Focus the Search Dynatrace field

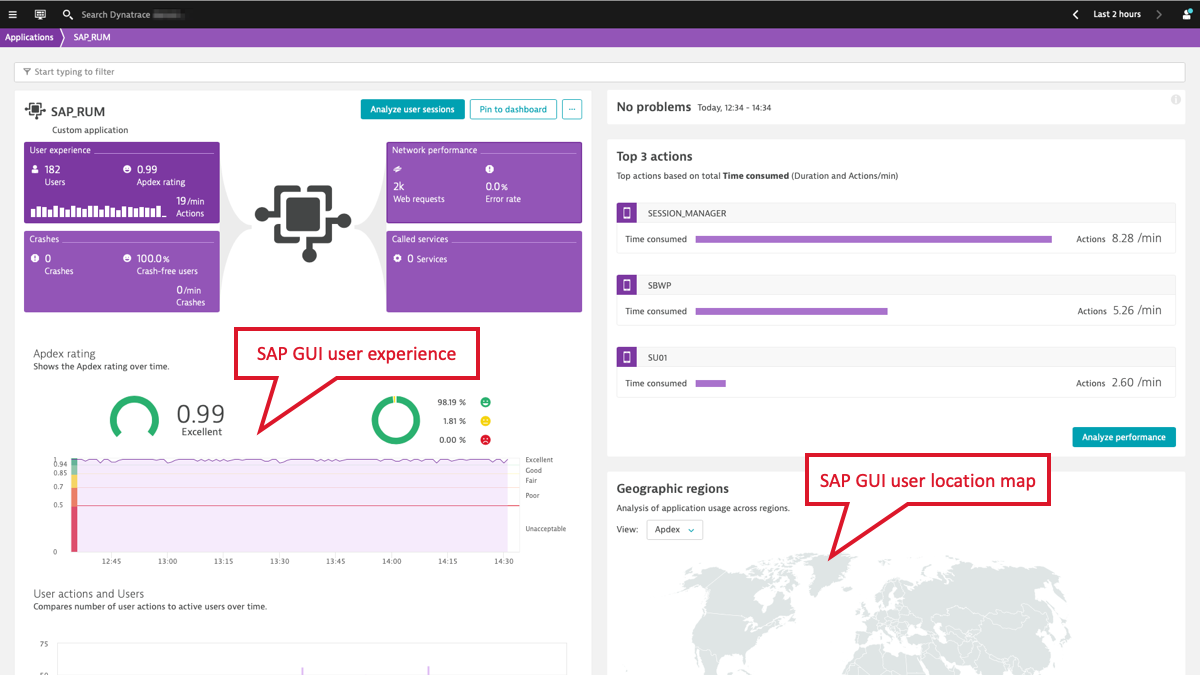pyautogui.click(x=133, y=15)
